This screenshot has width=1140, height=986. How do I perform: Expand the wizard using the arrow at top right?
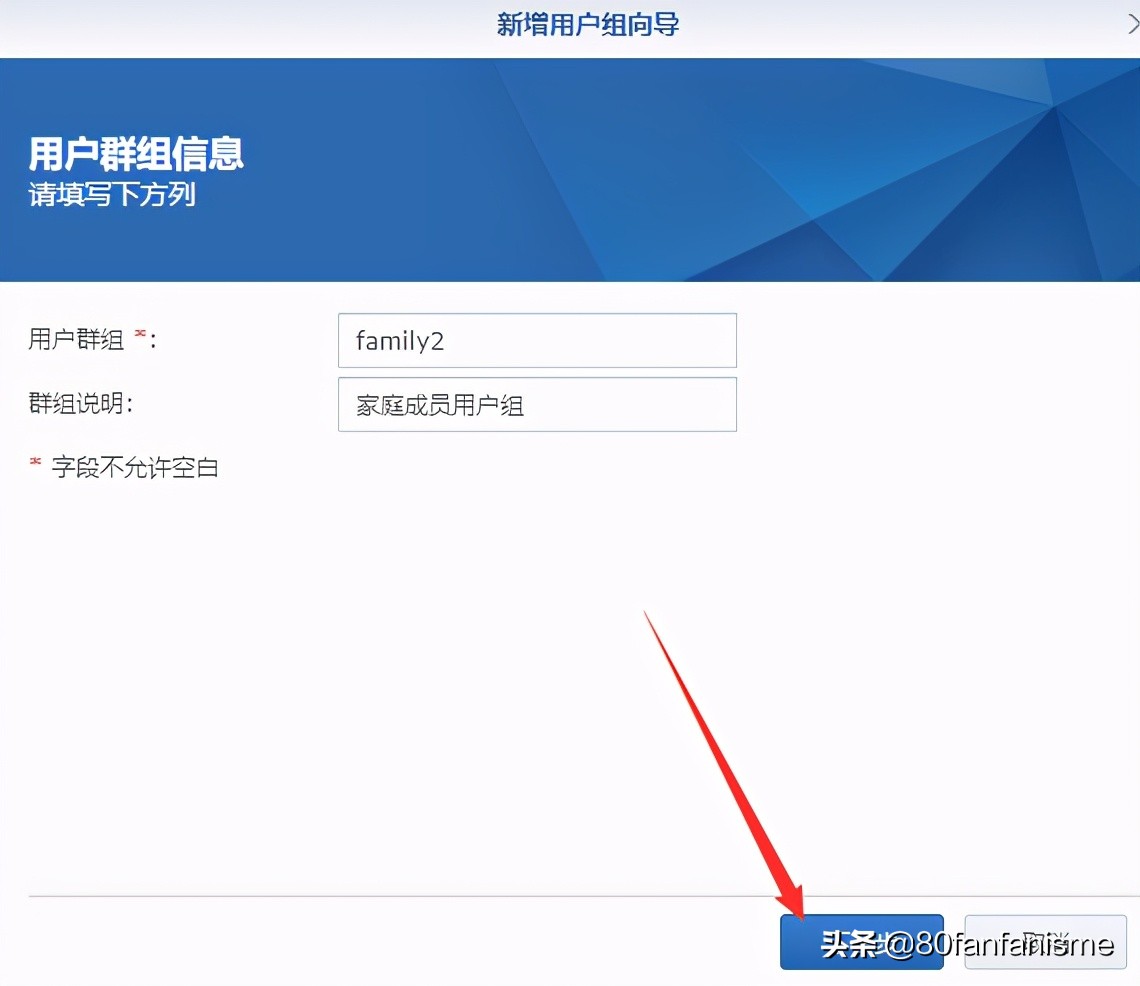[x=1131, y=23]
